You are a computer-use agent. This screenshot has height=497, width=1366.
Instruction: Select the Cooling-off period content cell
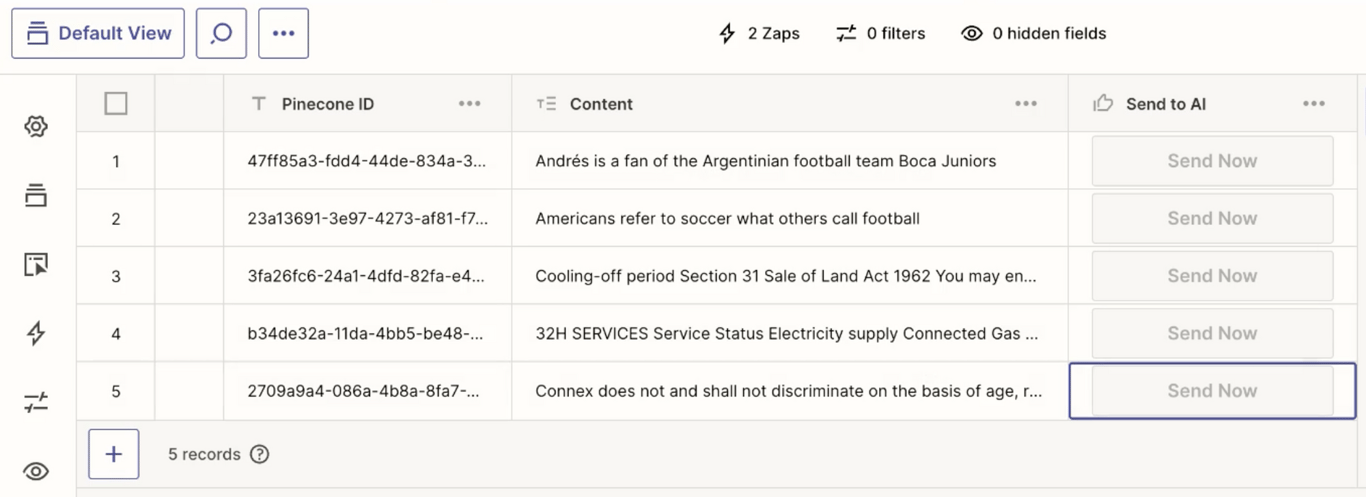click(x=786, y=276)
